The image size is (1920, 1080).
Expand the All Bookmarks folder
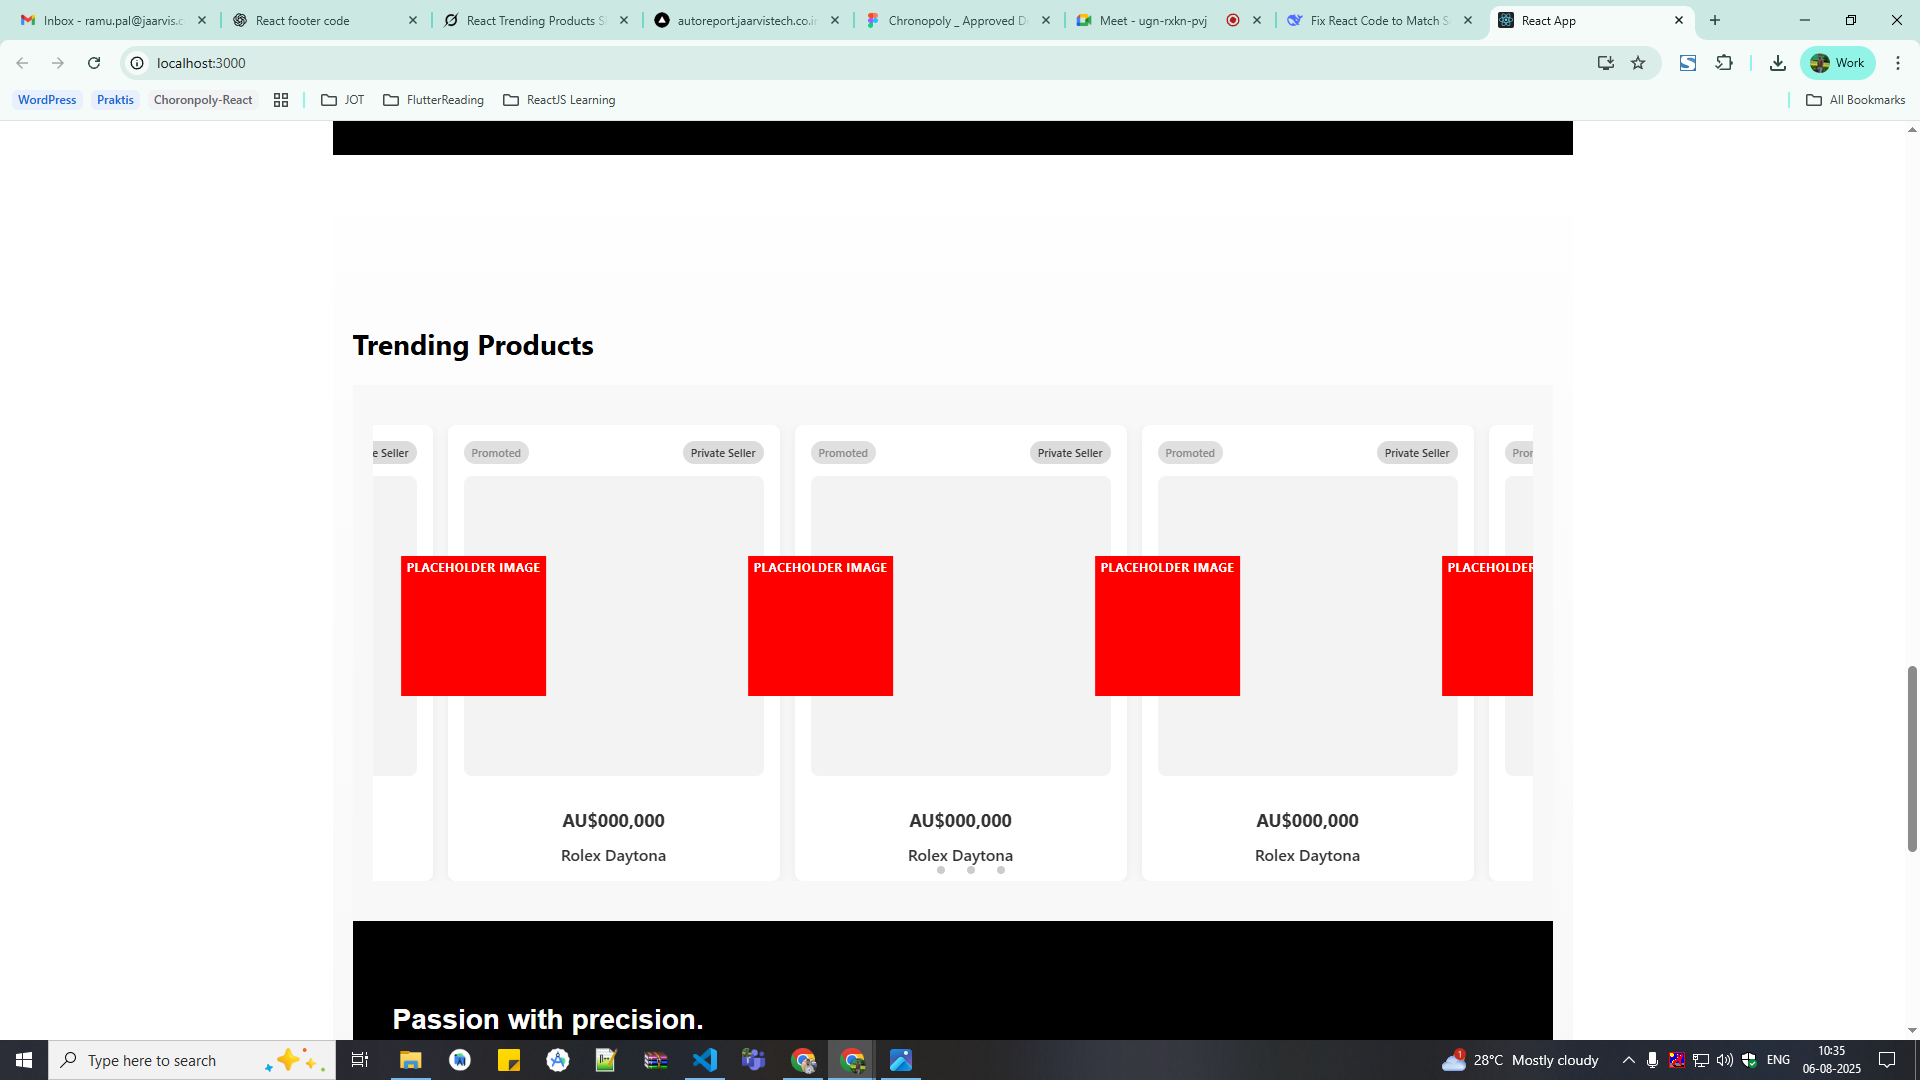point(1856,100)
